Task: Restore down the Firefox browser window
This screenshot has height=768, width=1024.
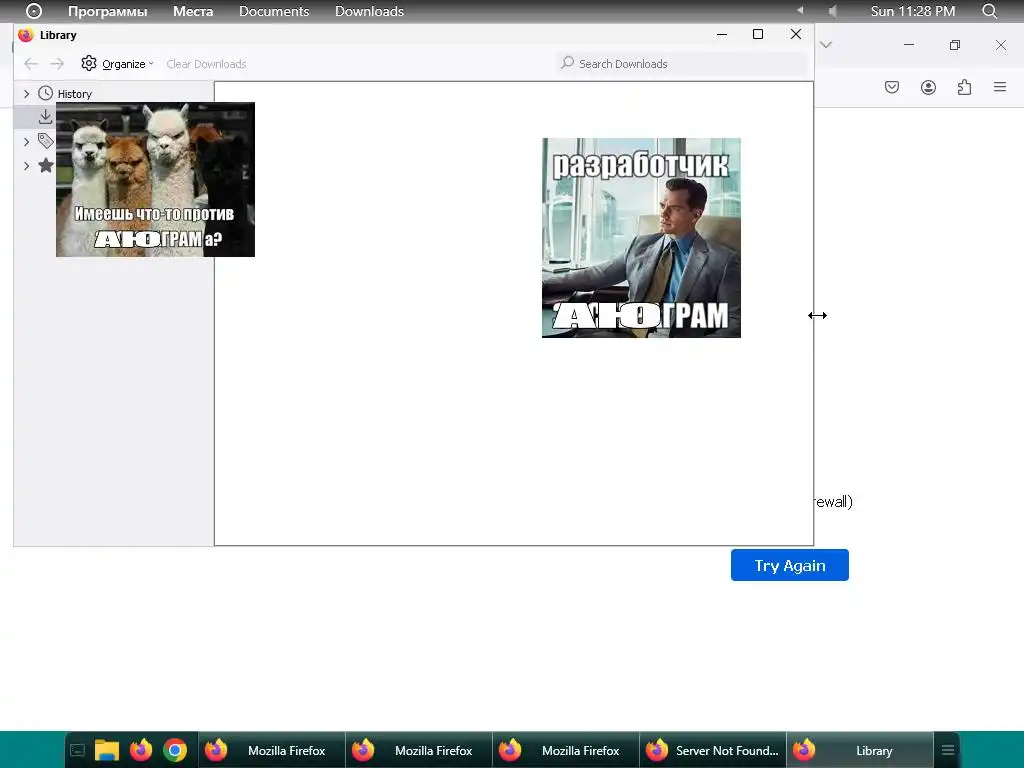Action: pos(955,45)
